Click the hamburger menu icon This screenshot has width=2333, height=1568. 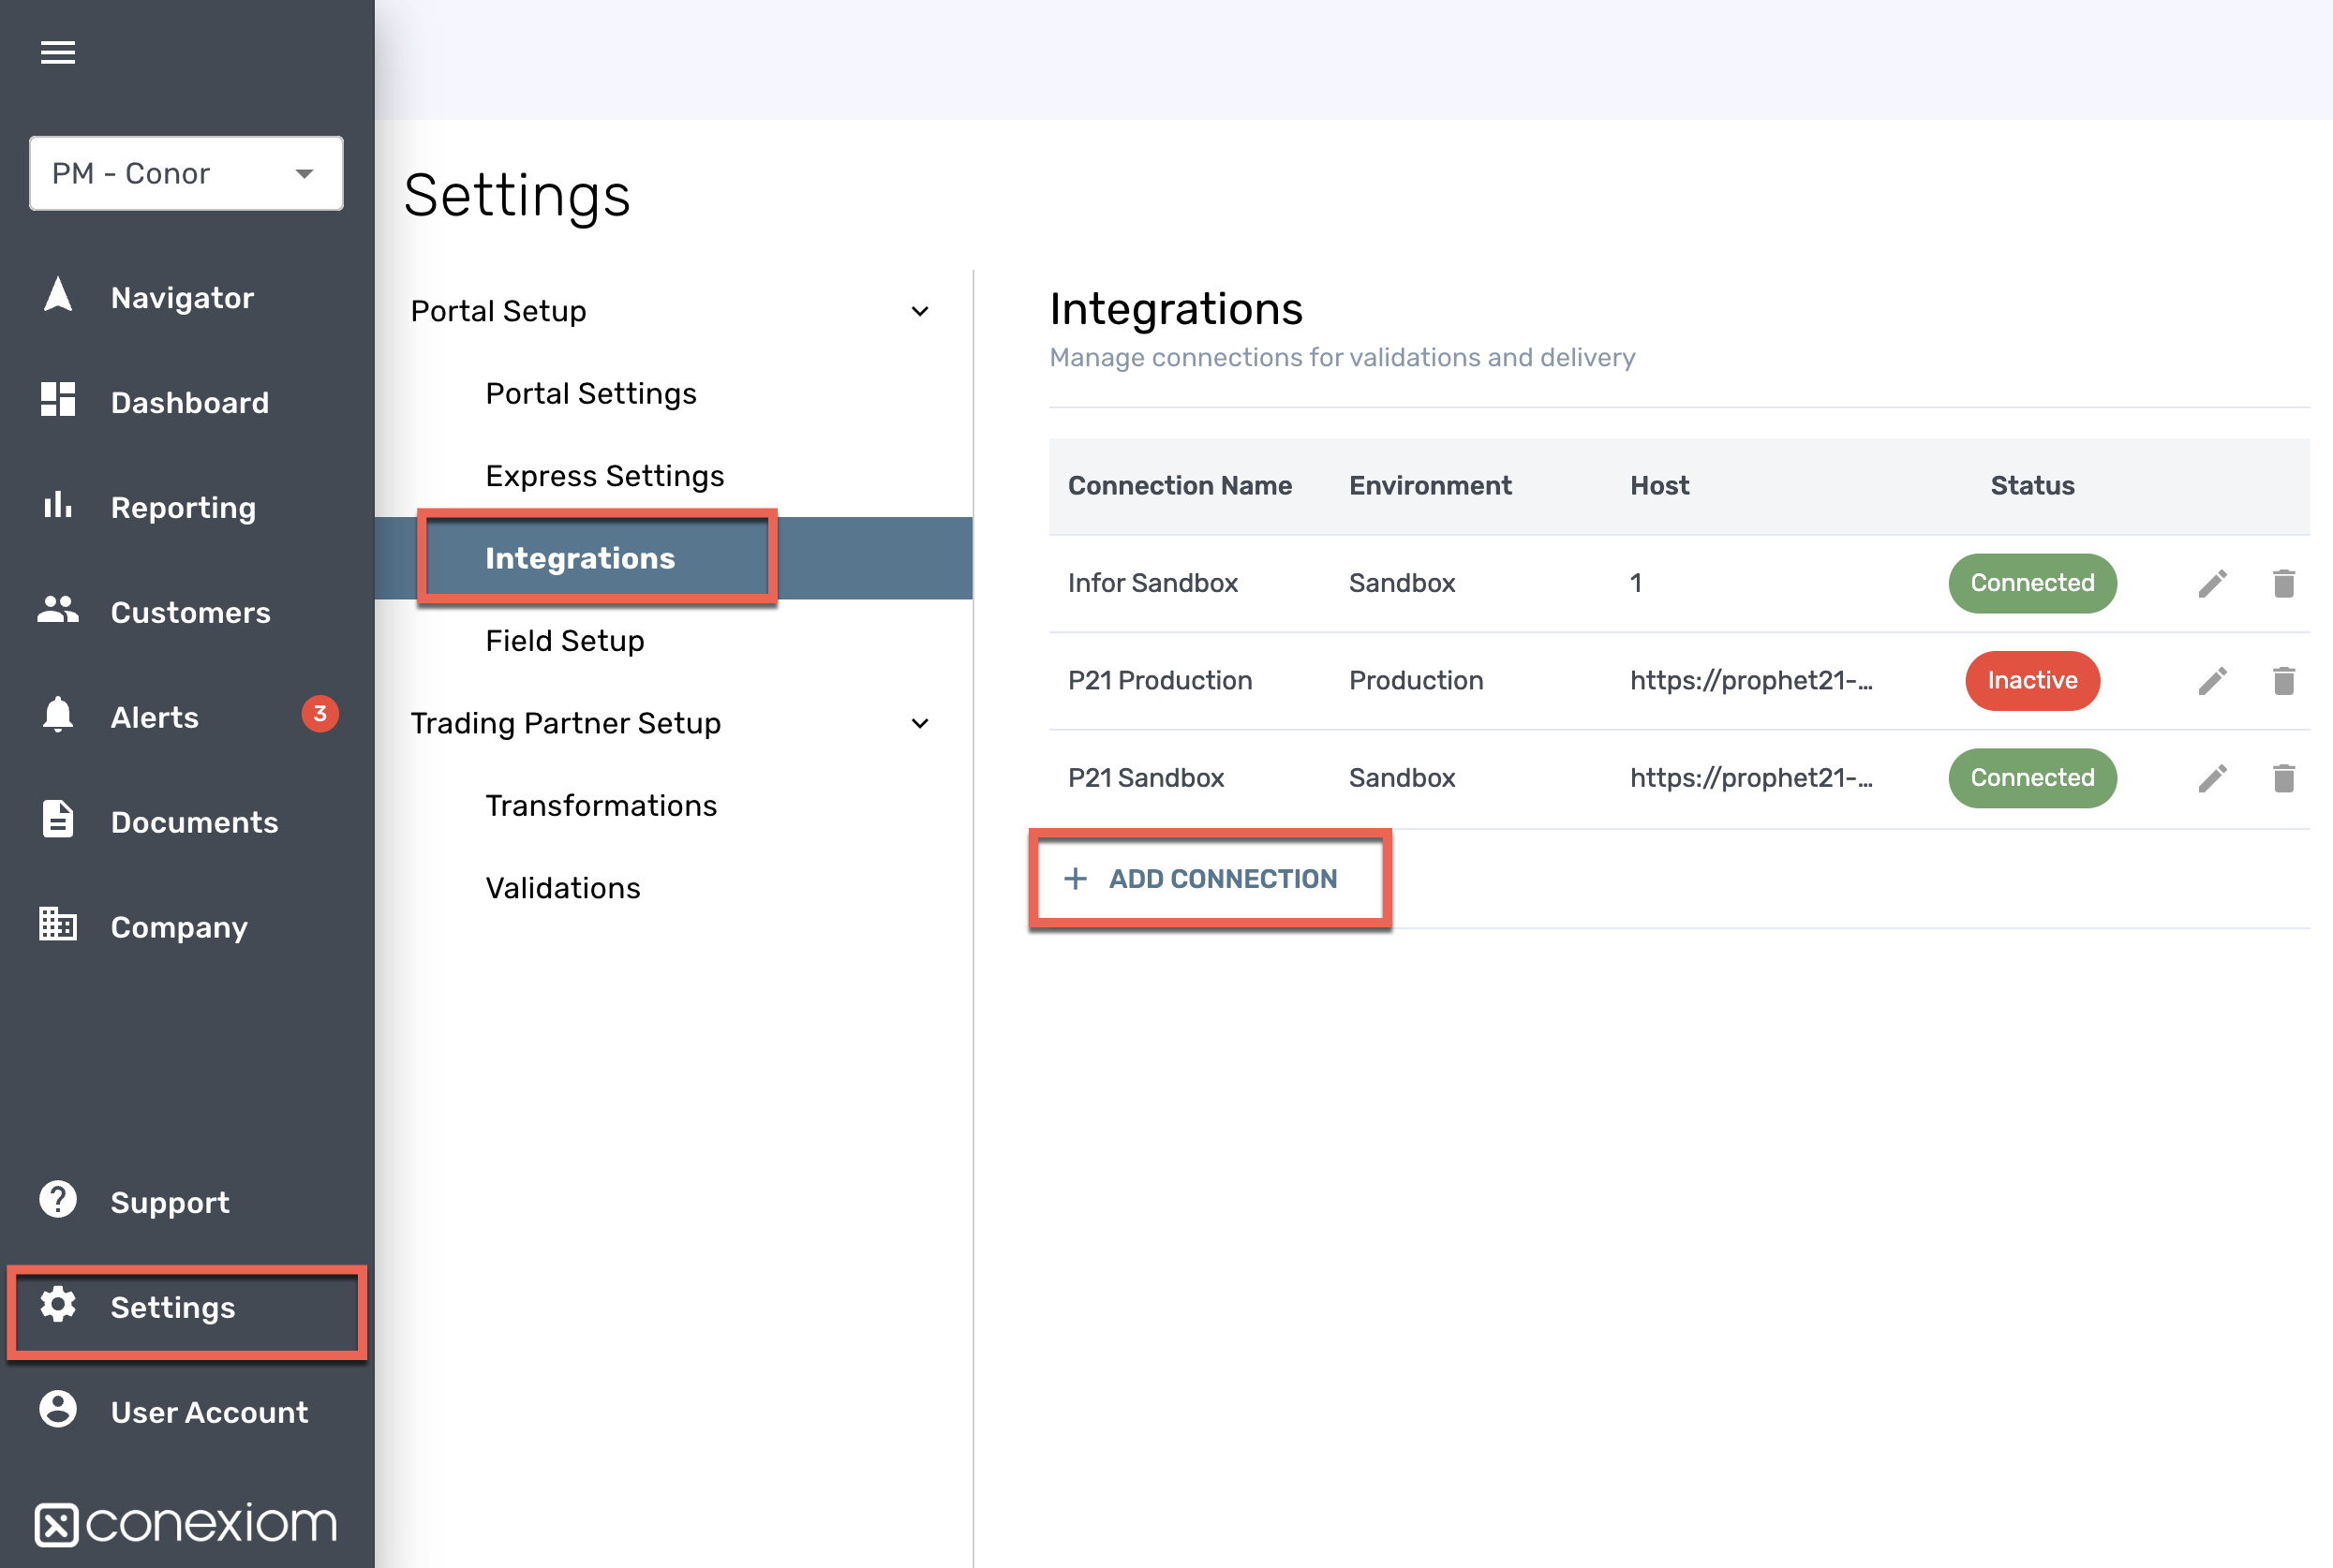pyautogui.click(x=58, y=52)
